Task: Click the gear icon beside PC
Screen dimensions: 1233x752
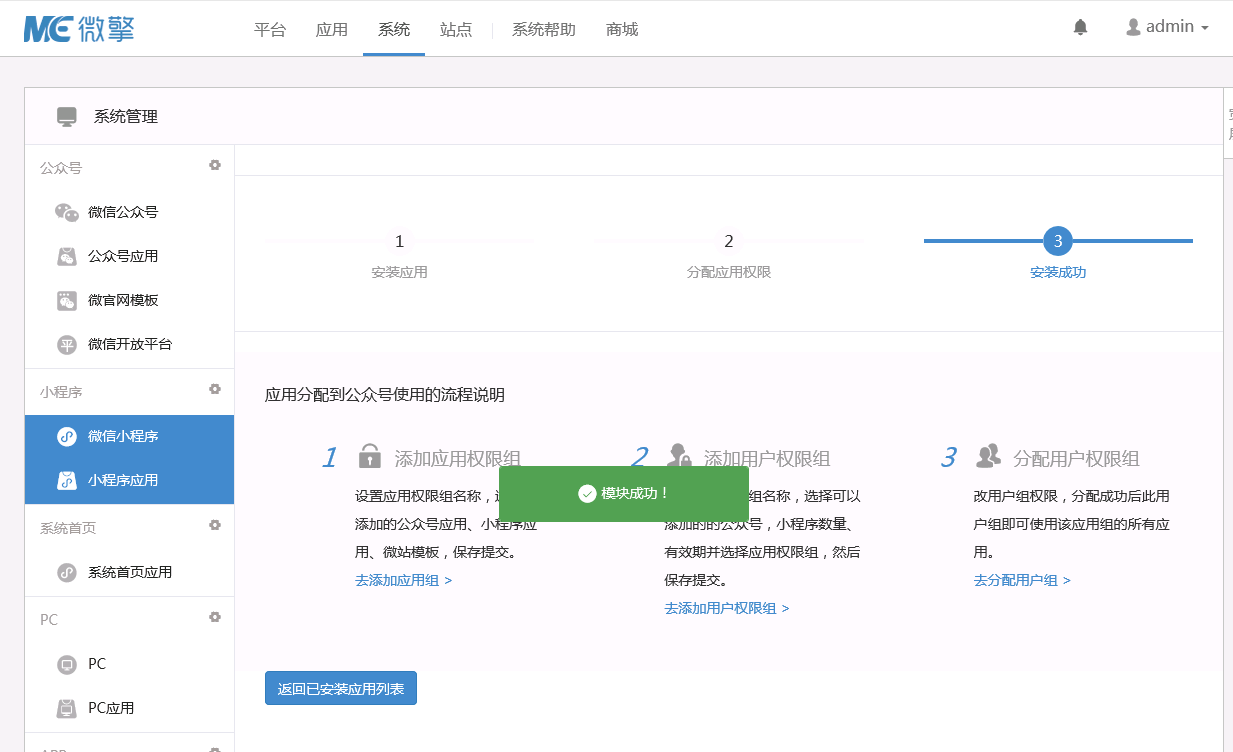Action: point(214,617)
